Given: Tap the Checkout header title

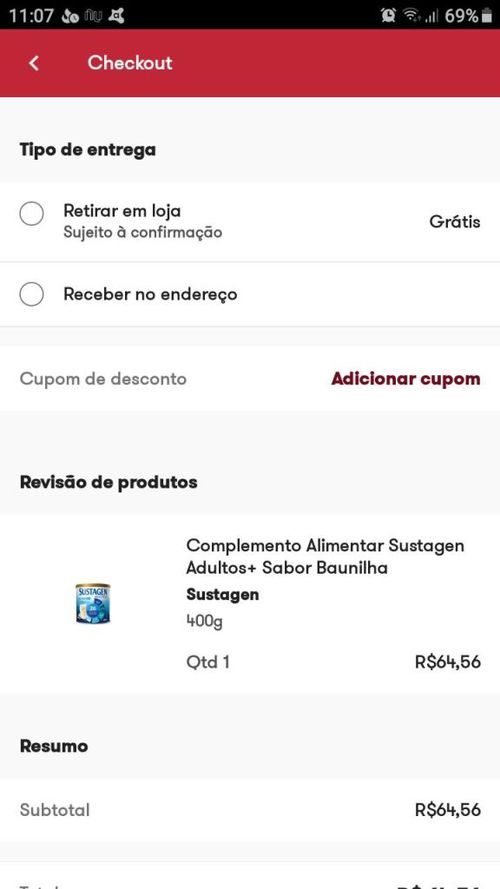Looking at the screenshot, I should [x=130, y=63].
